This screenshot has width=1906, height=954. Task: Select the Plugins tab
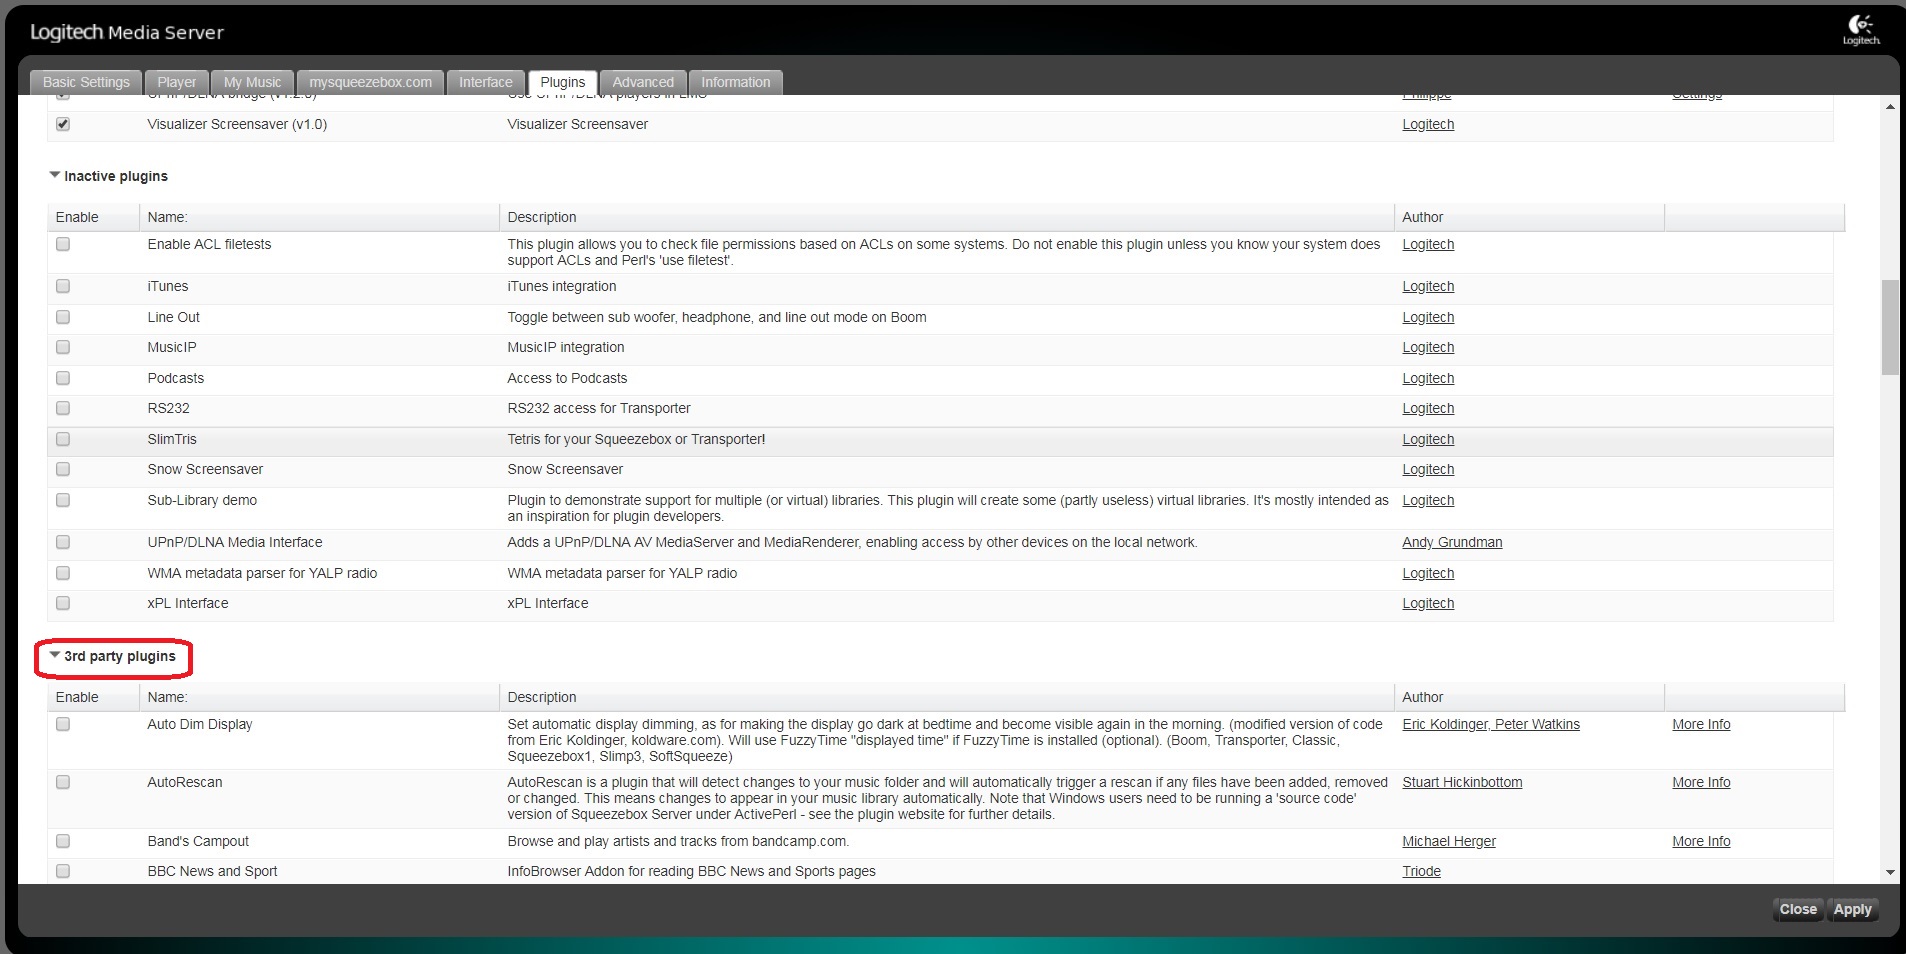pyautogui.click(x=563, y=82)
